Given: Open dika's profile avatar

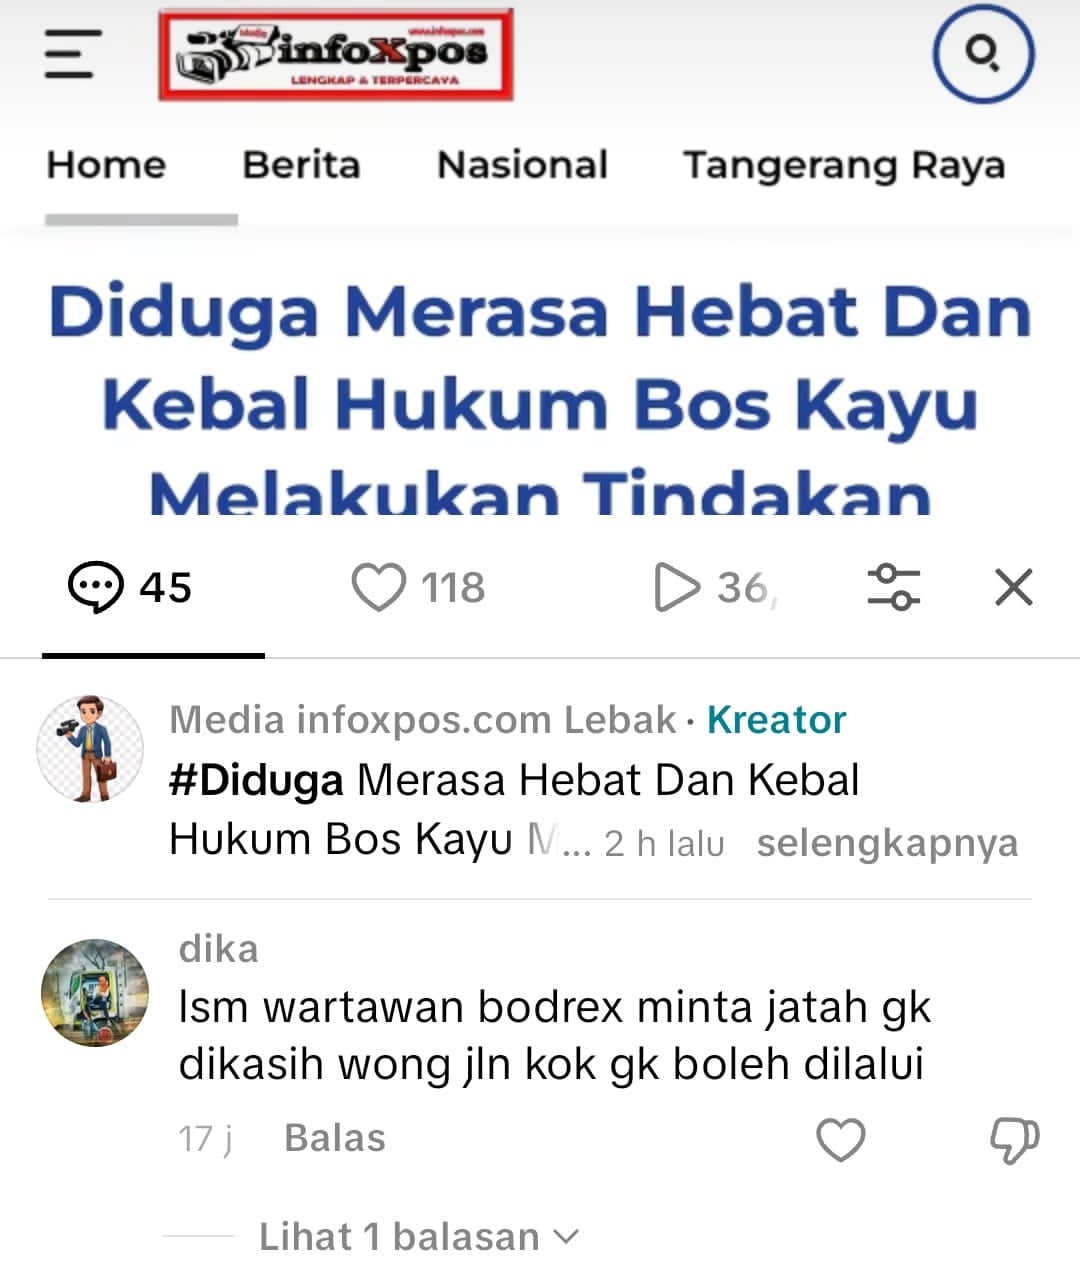Looking at the screenshot, I should click(95, 992).
